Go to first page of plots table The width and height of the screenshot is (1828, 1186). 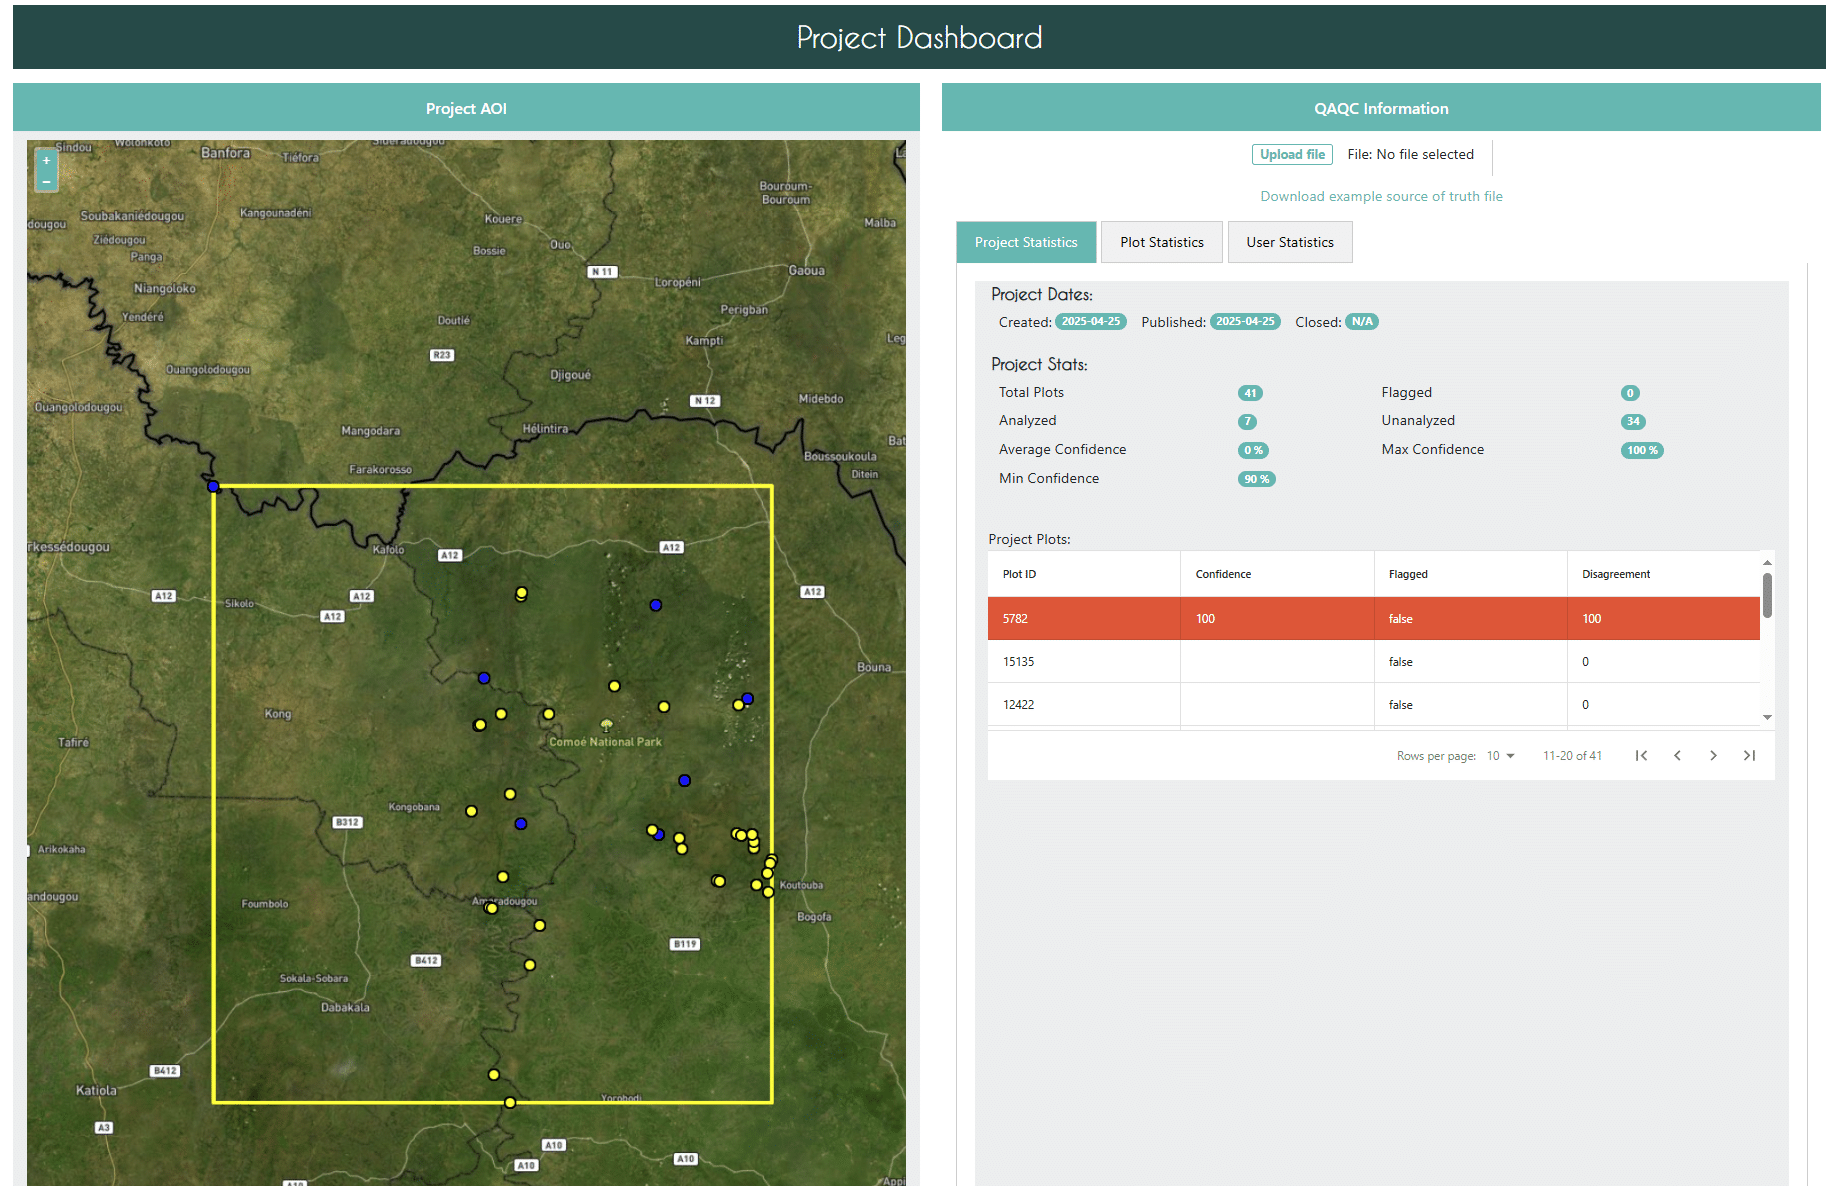point(1641,756)
